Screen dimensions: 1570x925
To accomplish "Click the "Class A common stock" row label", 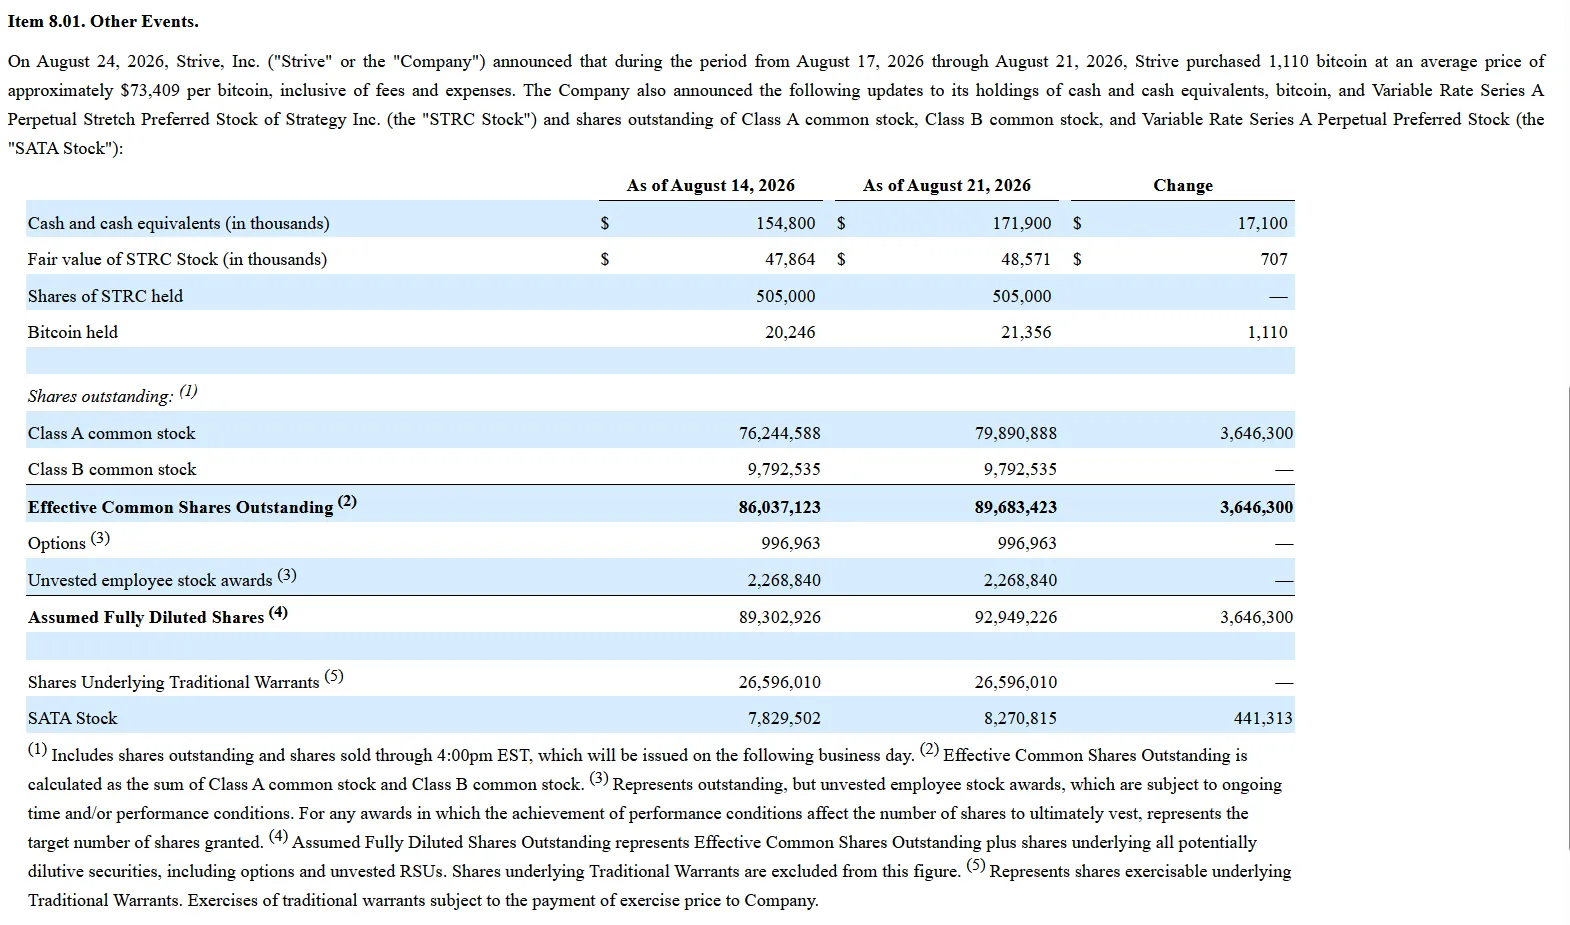I will [111, 433].
